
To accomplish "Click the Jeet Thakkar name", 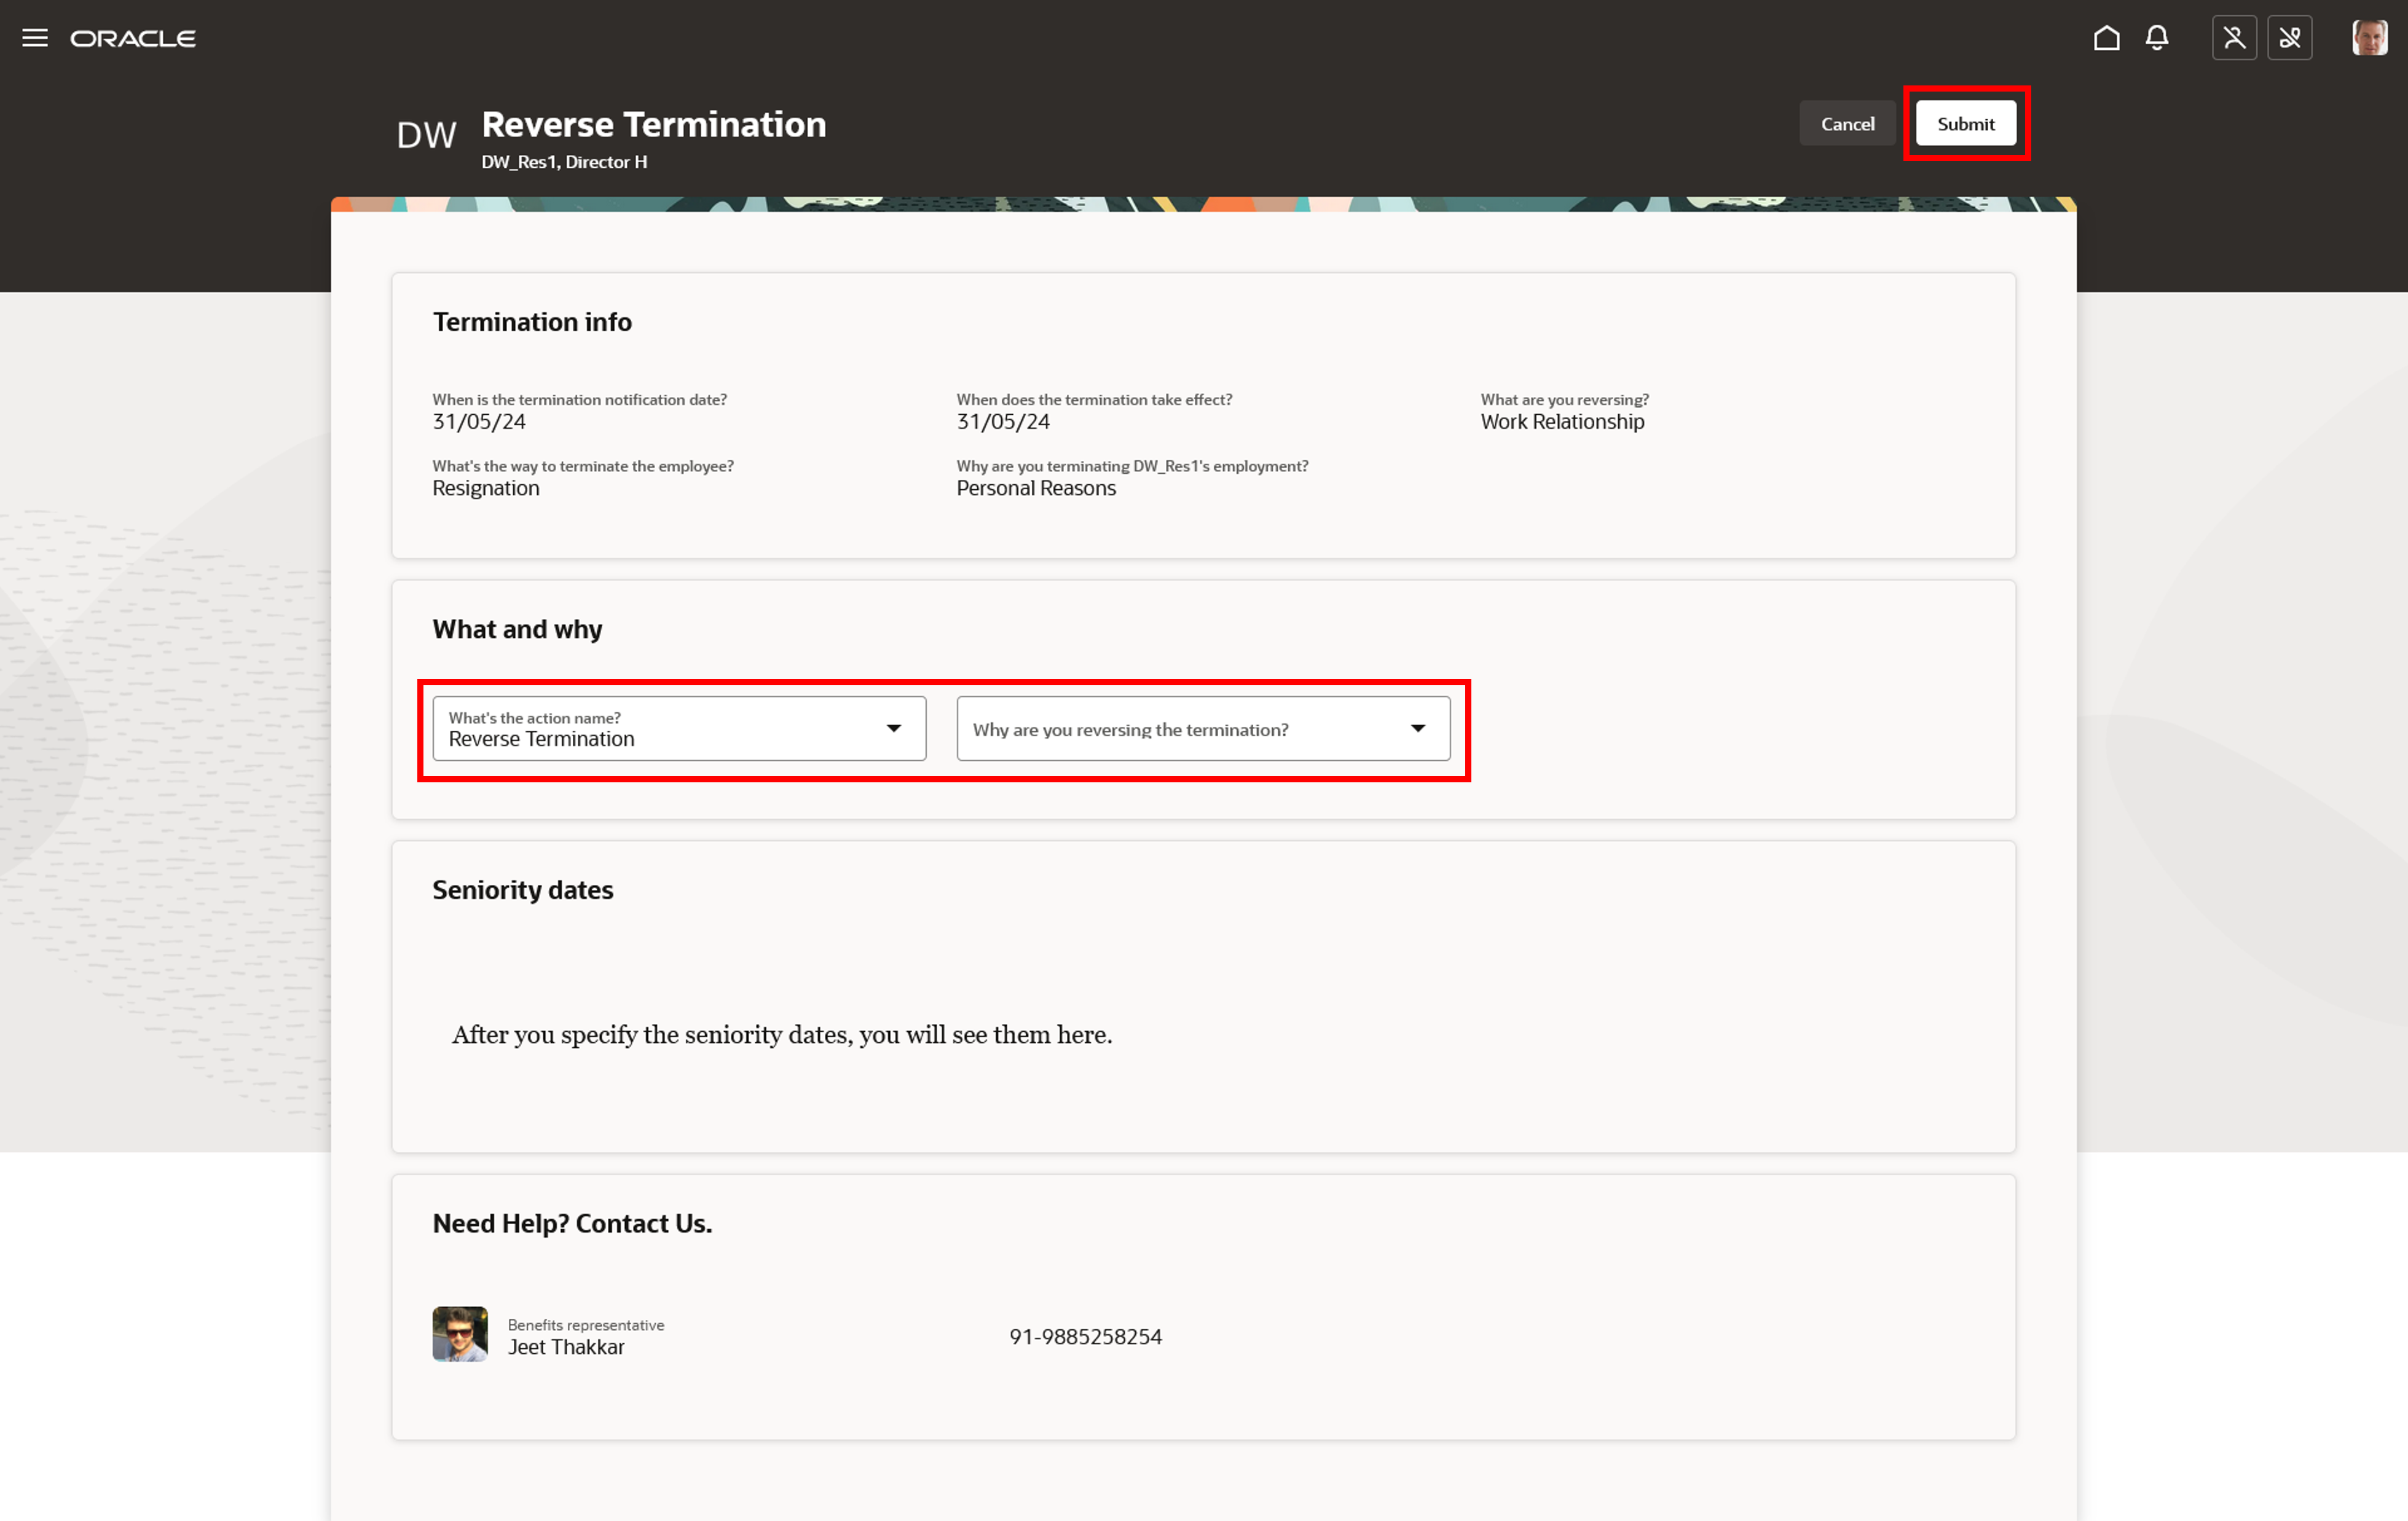I will (566, 1347).
